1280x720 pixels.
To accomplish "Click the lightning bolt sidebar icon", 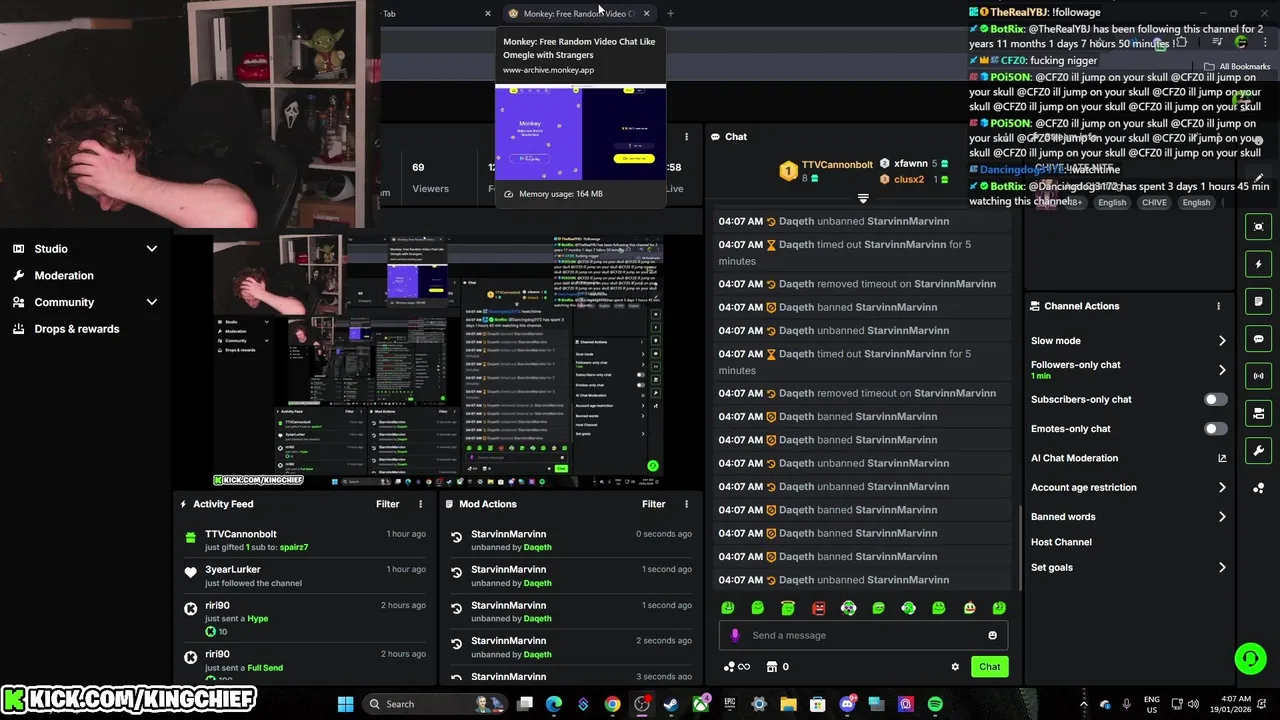I will (1259, 264).
